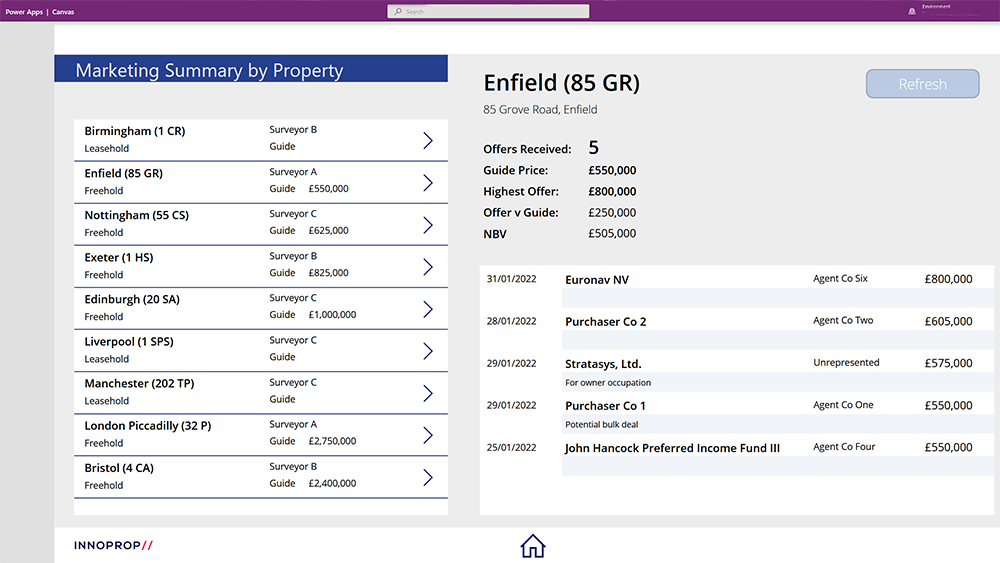Click the Purchaser Co 1 offer name
This screenshot has width=1000, height=563.
point(605,406)
